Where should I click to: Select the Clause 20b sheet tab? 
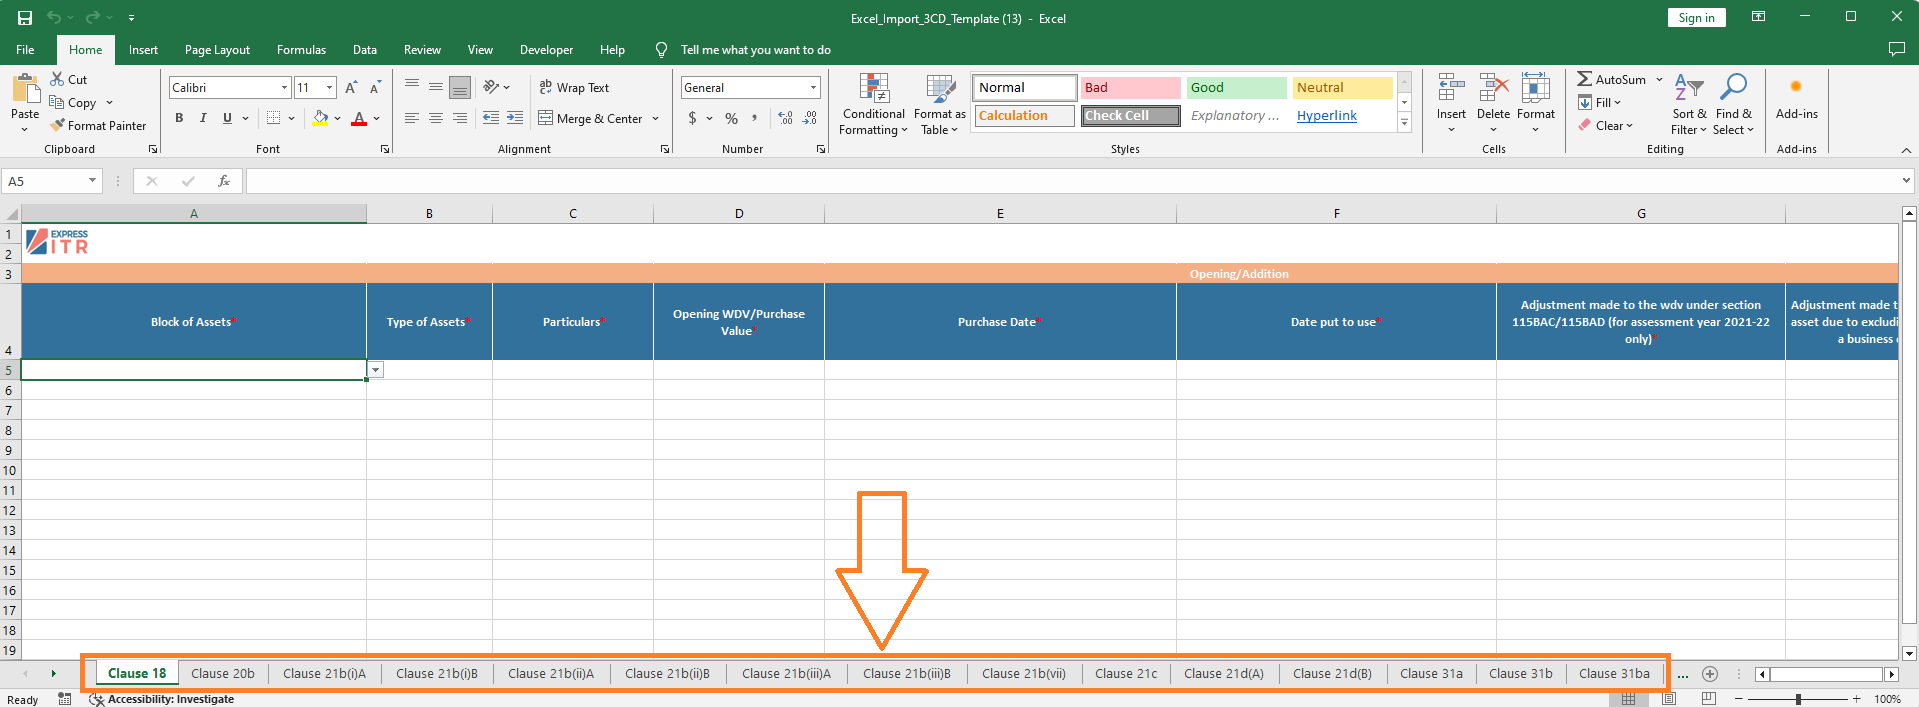pos(223,674)
